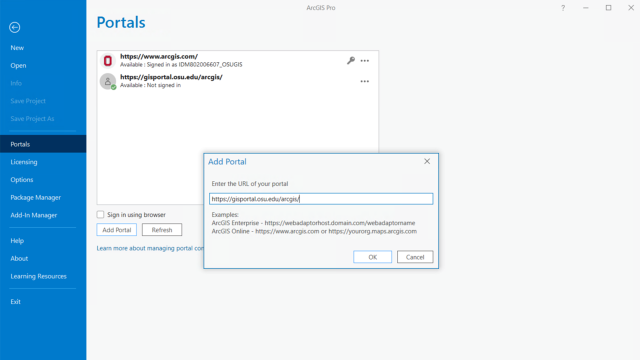This screenshot has height=360, width=640.
Task: Enable Sign in using browser checkbox
Action: (x=100, y=214)
